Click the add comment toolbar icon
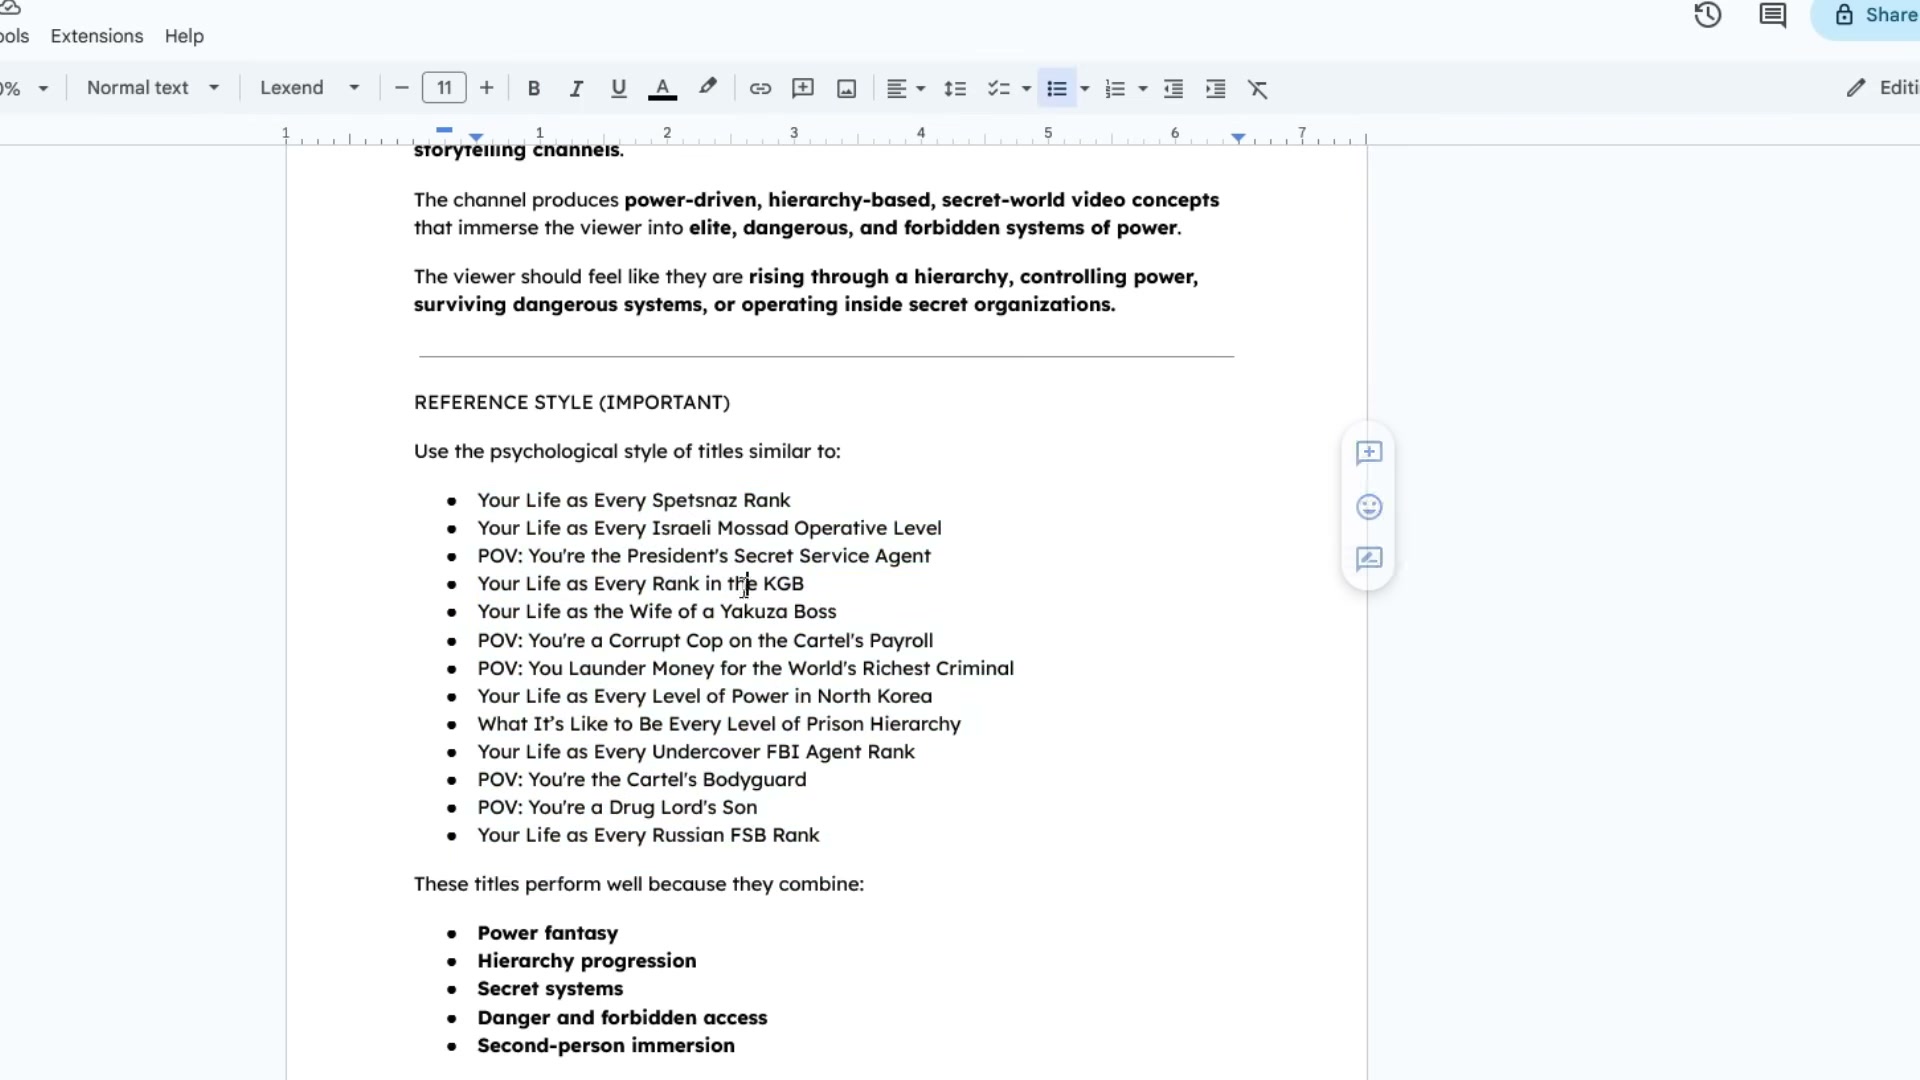The image size is (1920, 1080). pos(802,88)
